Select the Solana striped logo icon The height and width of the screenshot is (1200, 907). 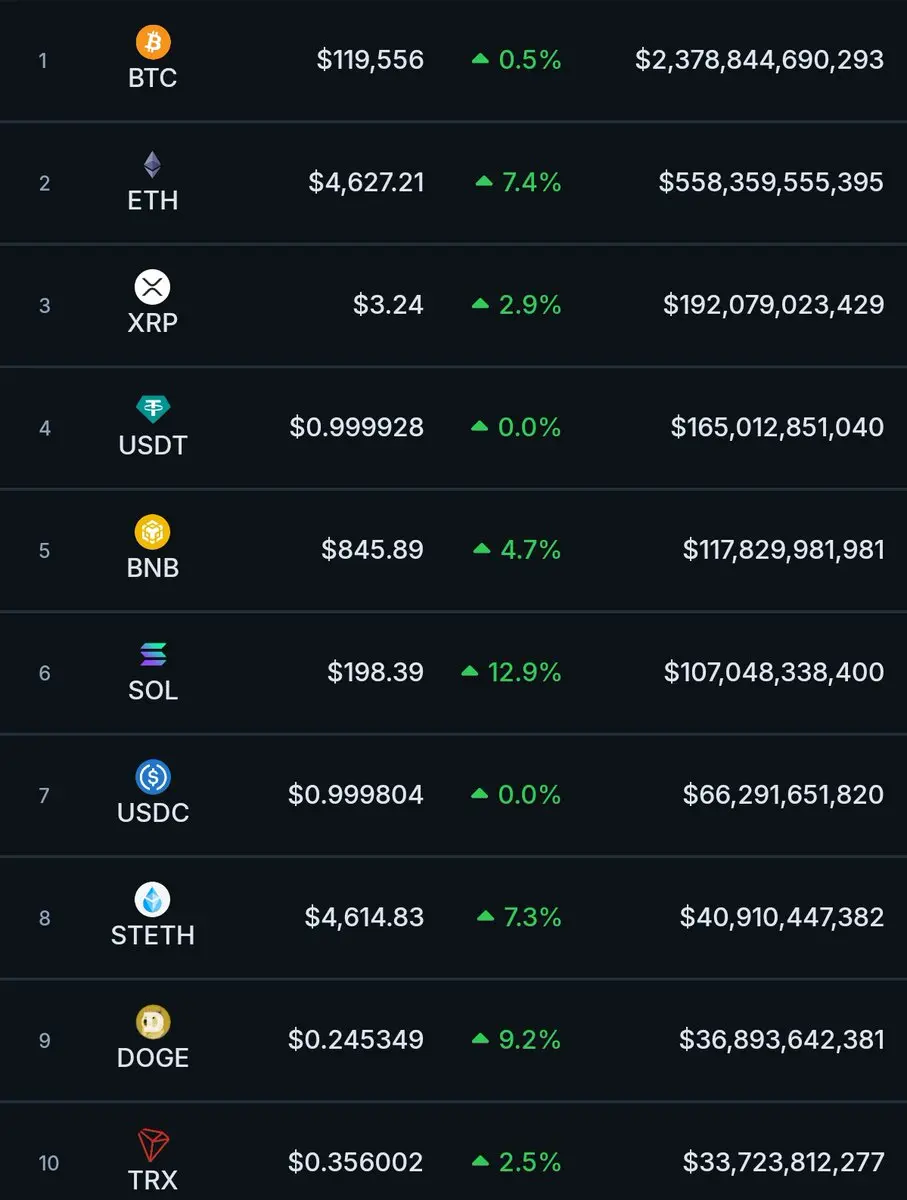[153, 655]
